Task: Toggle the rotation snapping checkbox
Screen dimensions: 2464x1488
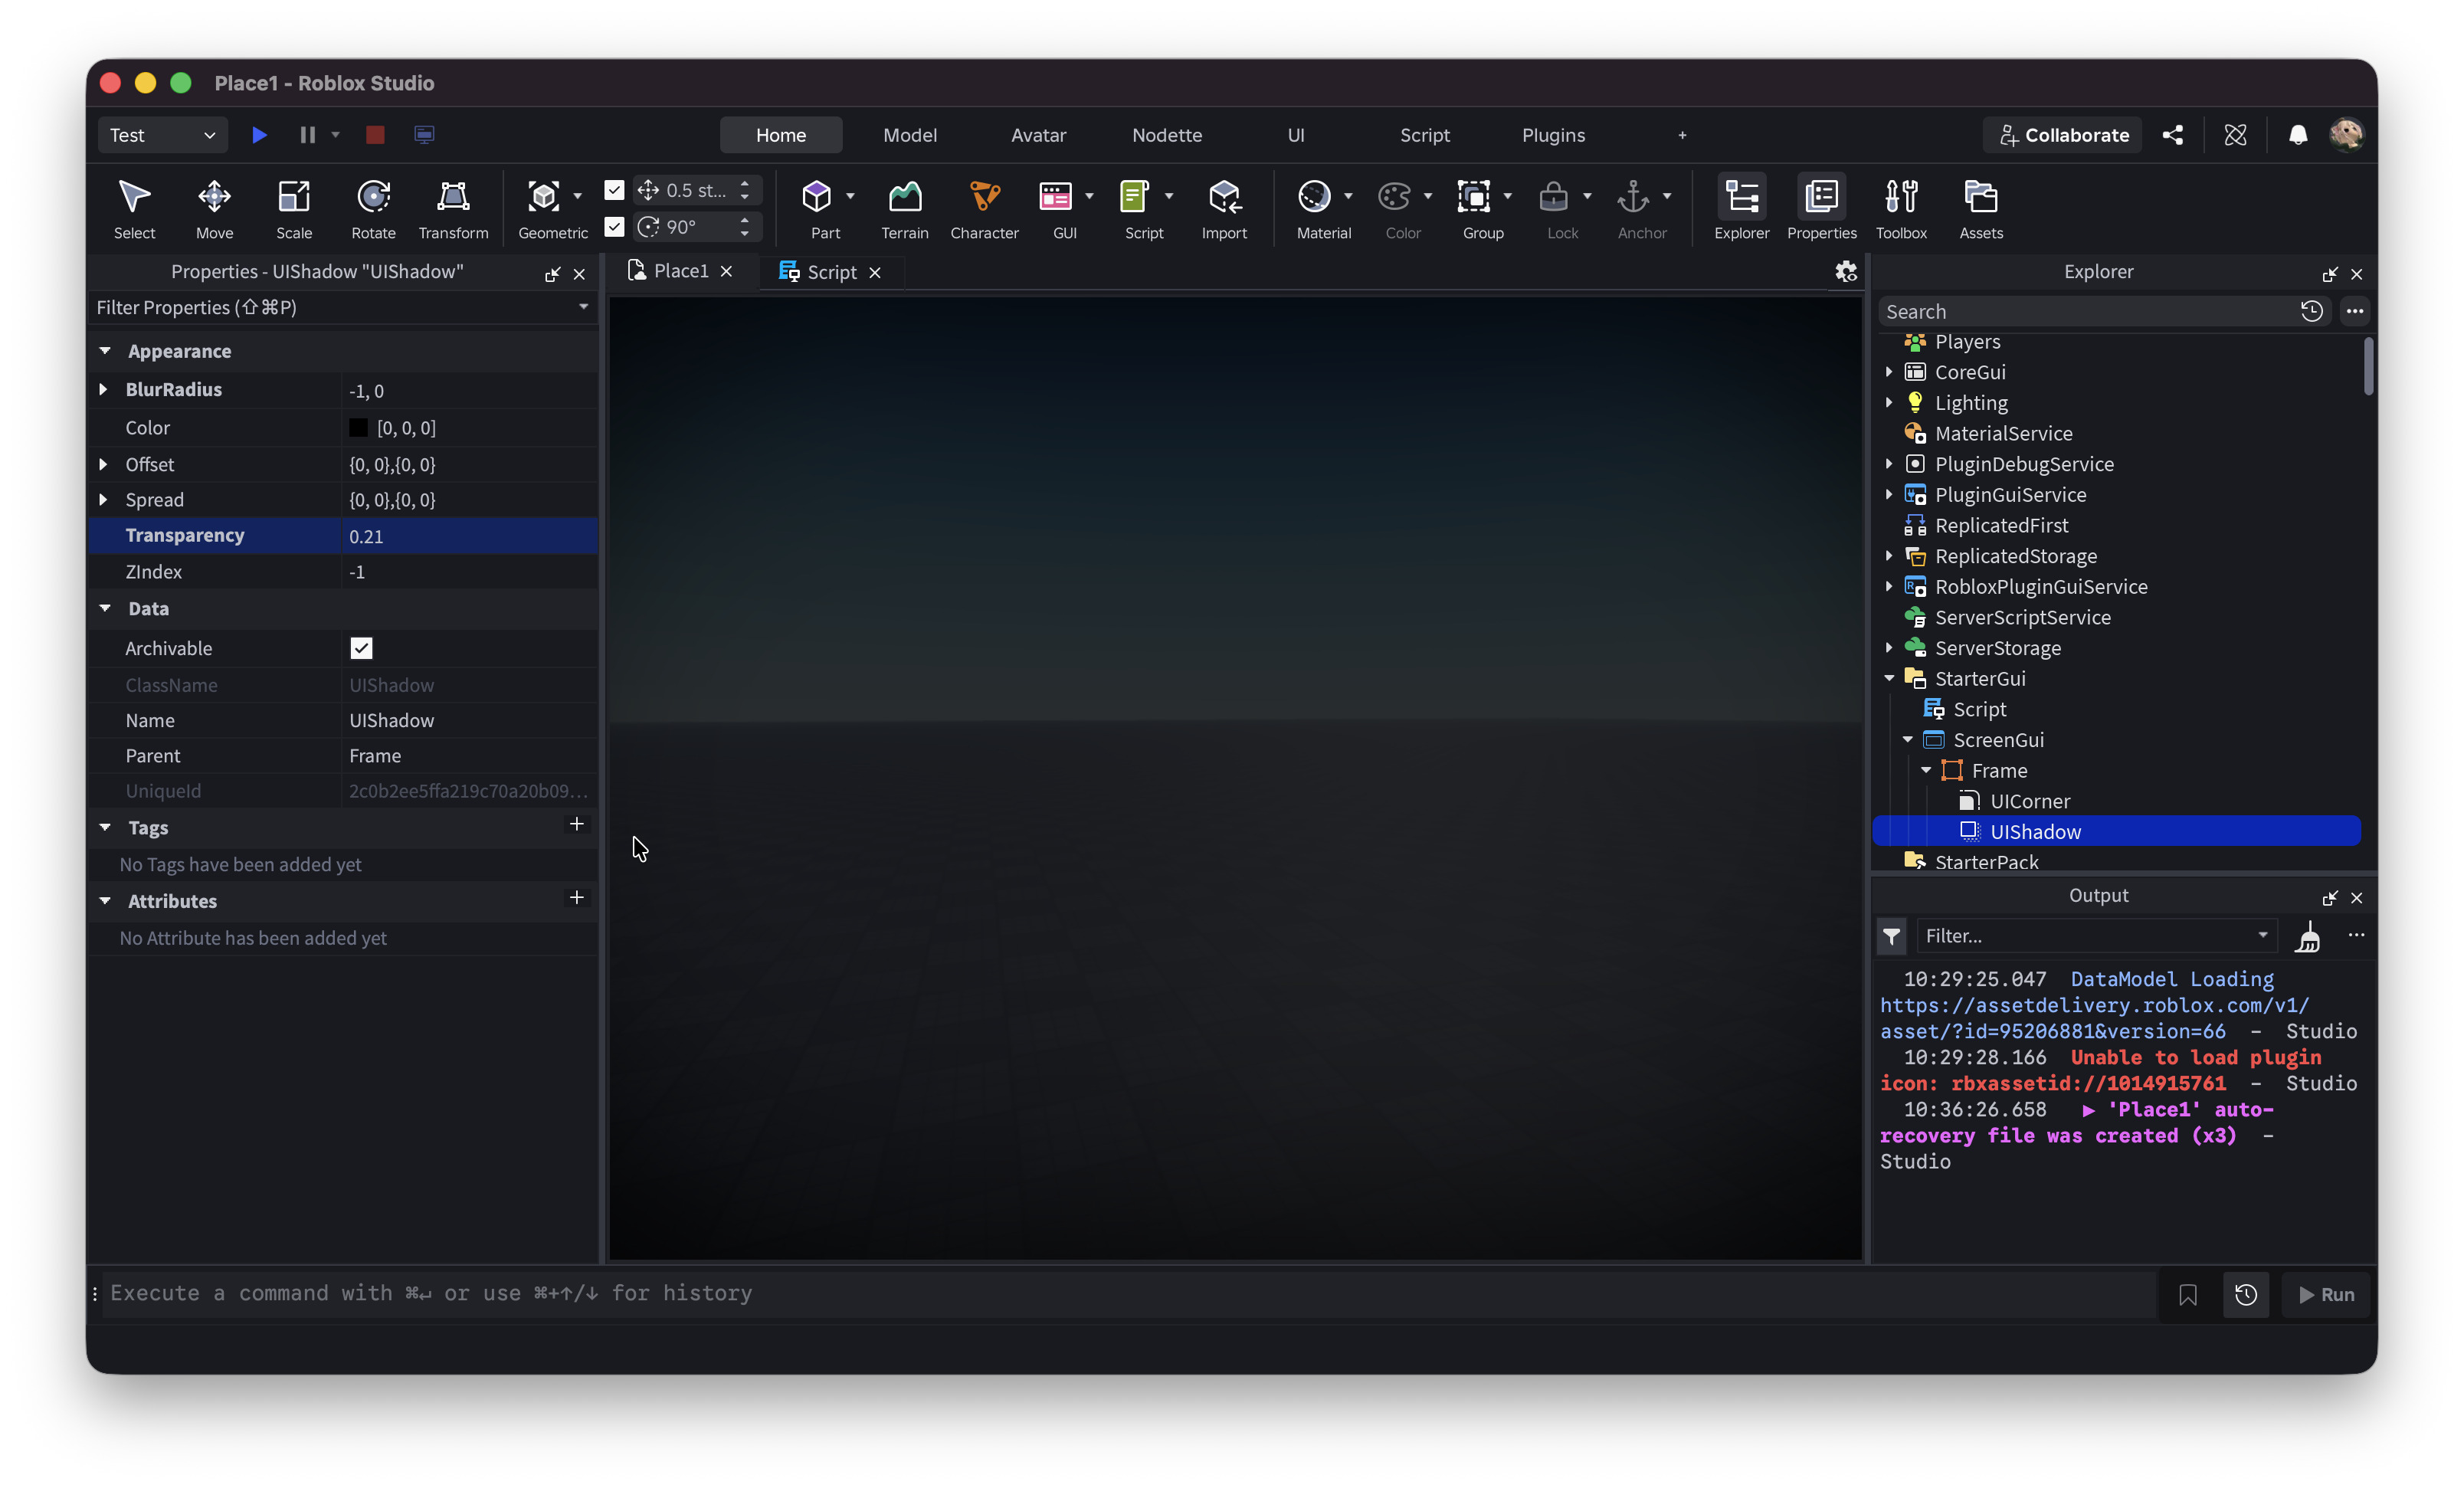Action: click(614, 227)
